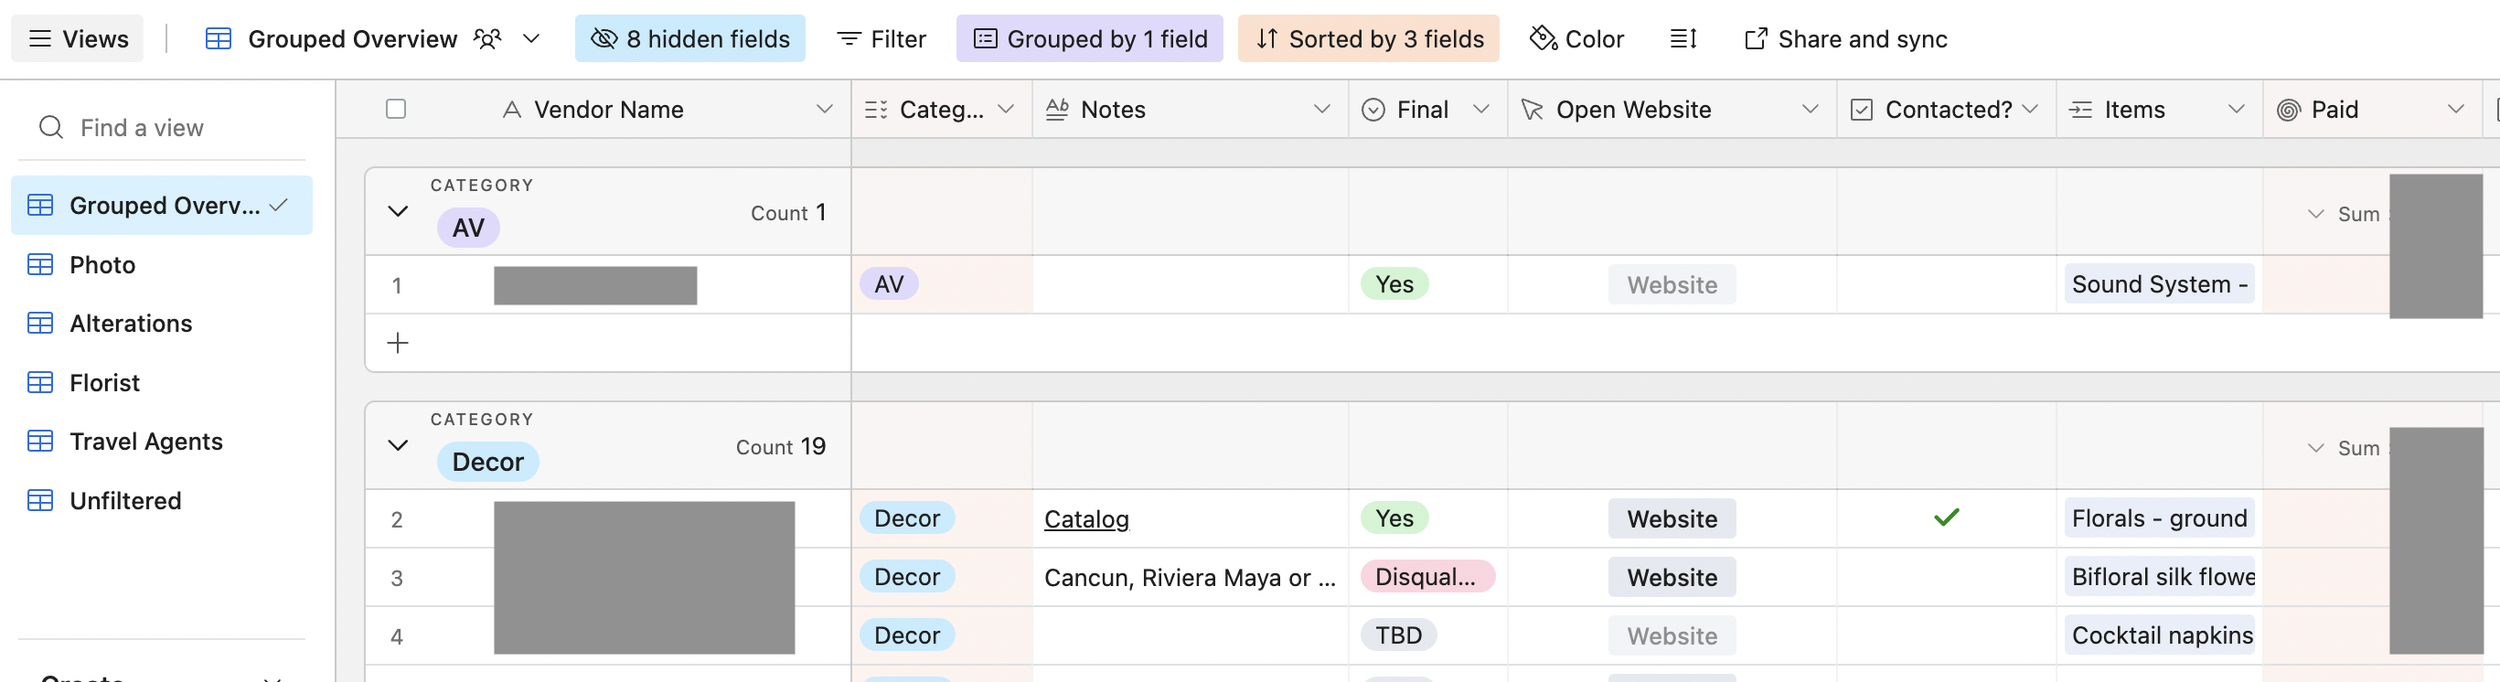Screen dimensions: 2500x682
Task: Open the 8 hidden fields menu
Action: point(690,39)
